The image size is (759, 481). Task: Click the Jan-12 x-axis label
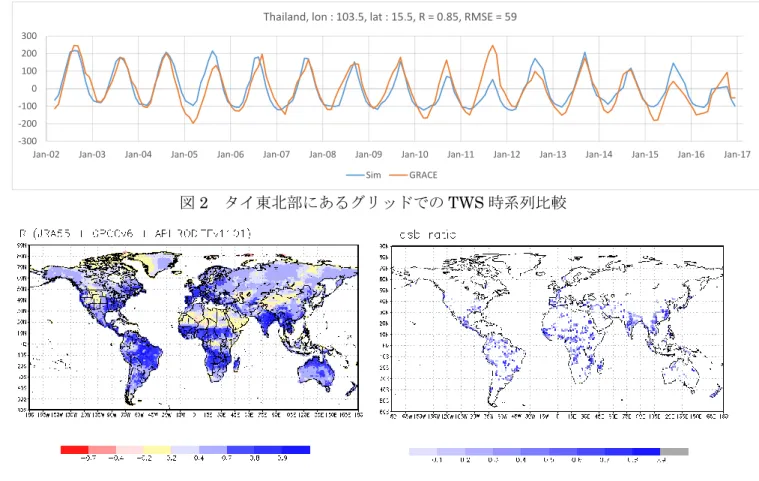(x=506, y=154)
